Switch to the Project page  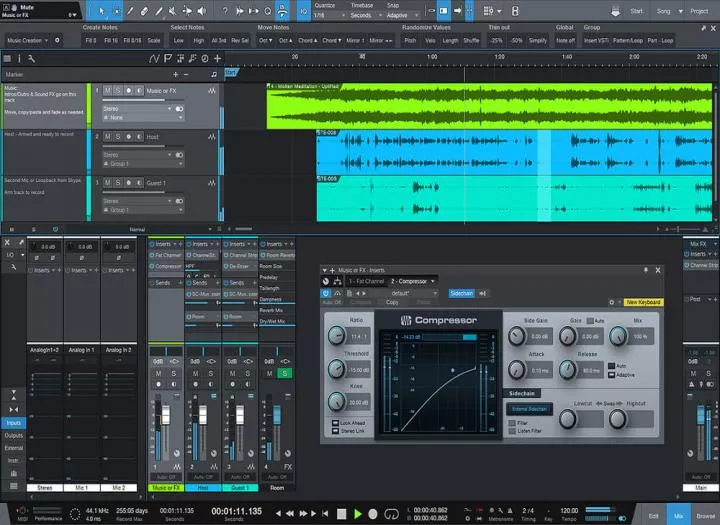pyautogui.click(x=699, y=11)
